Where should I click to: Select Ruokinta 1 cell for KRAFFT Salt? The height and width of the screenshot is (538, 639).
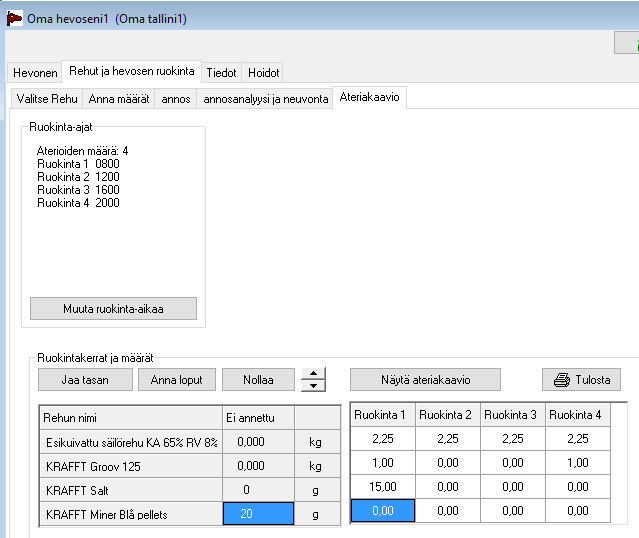(382, 487)
